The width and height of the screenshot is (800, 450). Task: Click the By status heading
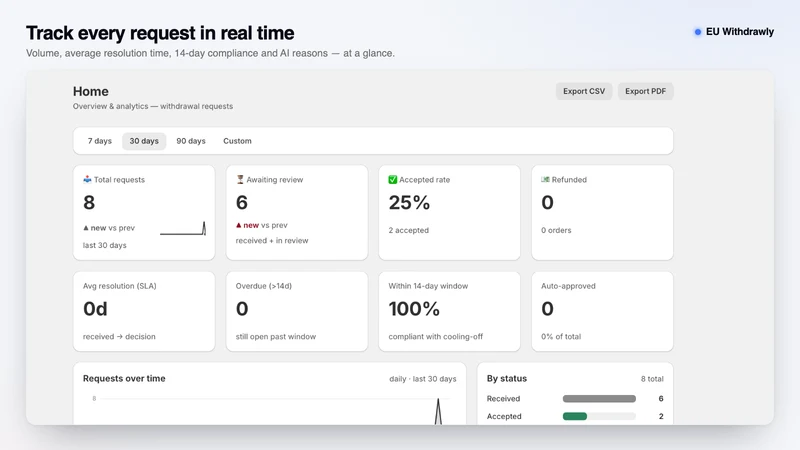tap(507, 379)
